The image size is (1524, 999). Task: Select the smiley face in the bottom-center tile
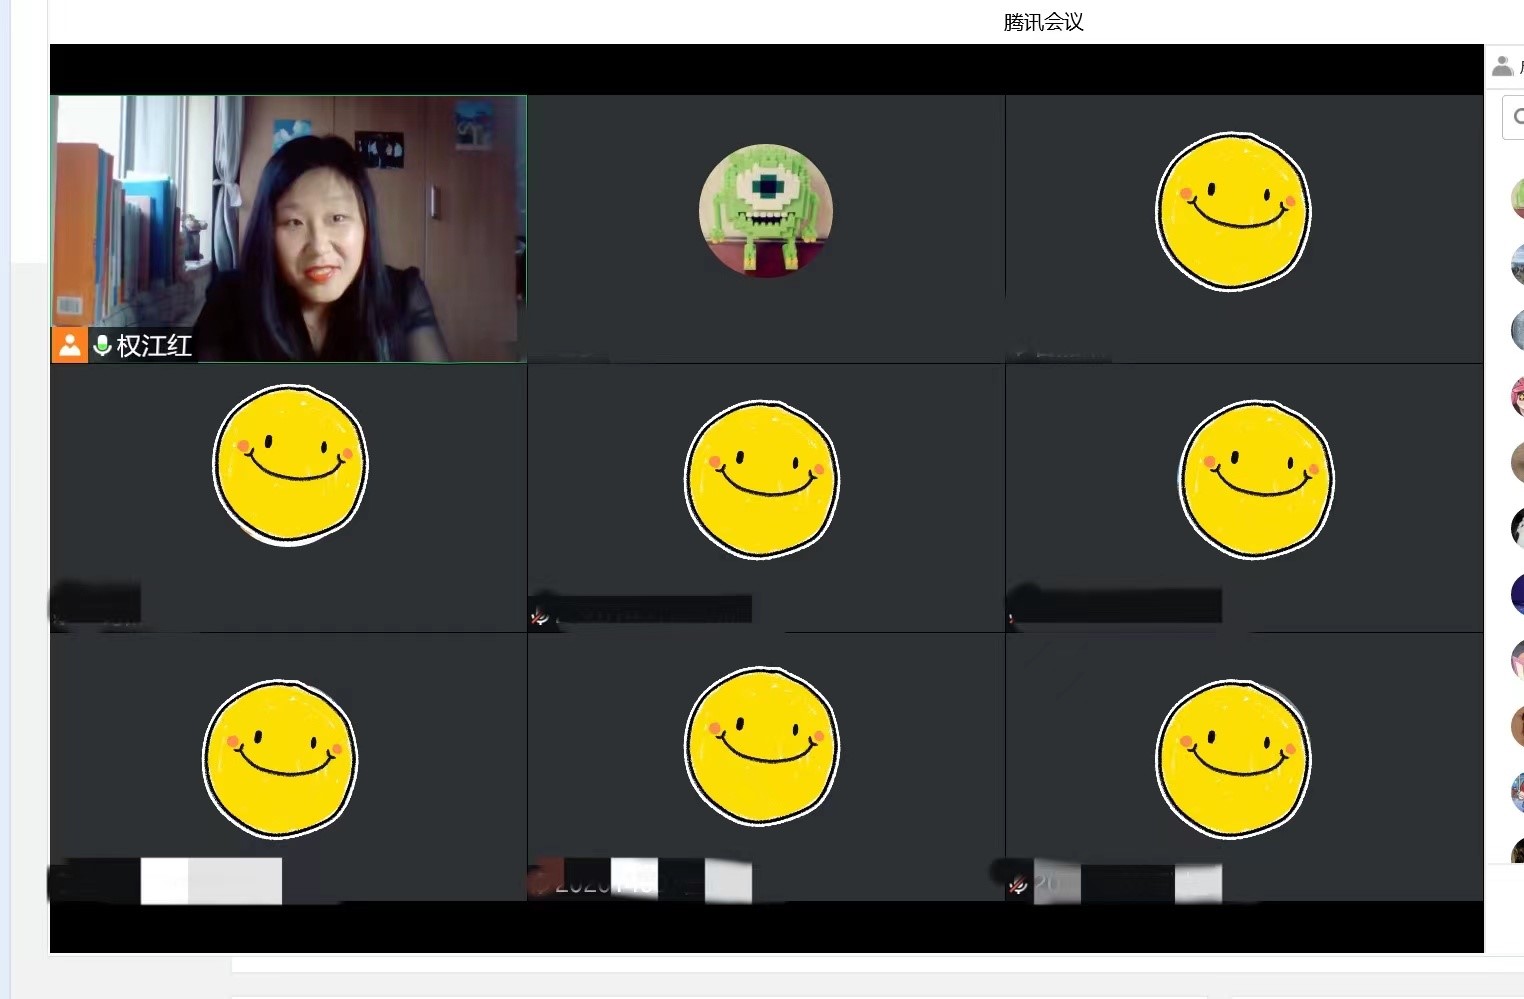point(762,747)
